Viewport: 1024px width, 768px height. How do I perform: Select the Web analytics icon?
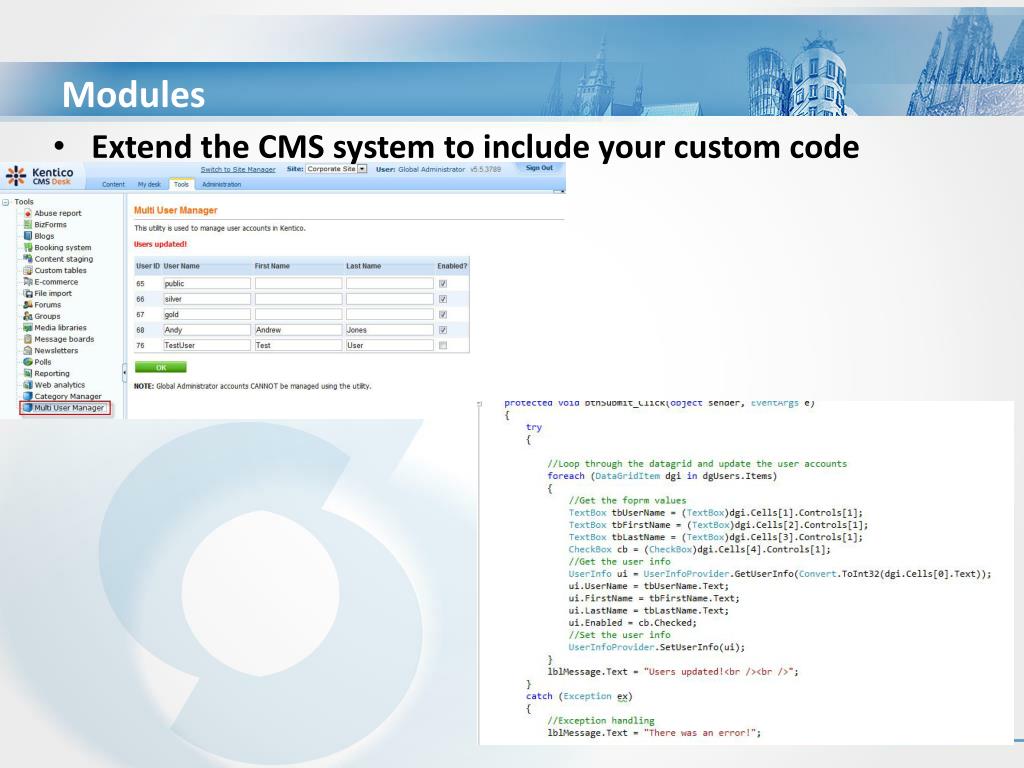point(27,385)
